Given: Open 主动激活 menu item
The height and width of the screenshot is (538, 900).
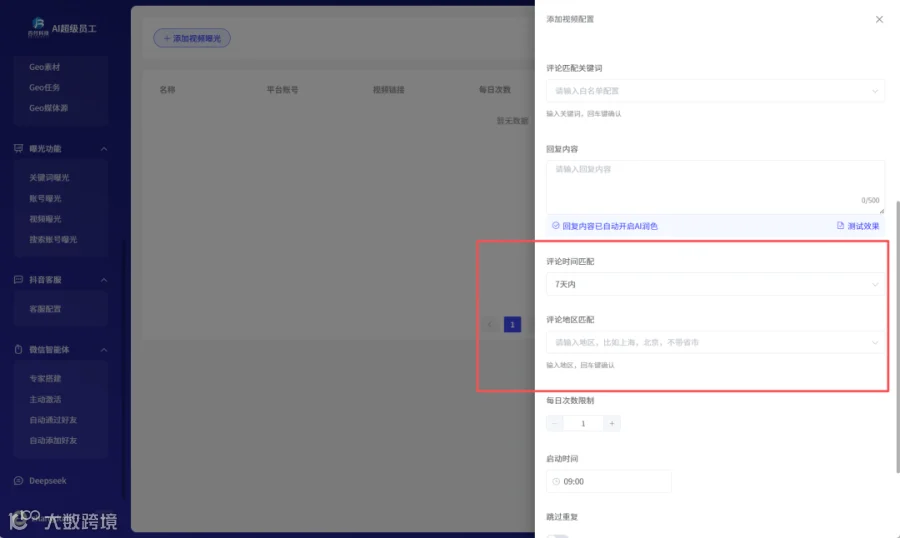Looking at the screenshot, I should point(45,399).
